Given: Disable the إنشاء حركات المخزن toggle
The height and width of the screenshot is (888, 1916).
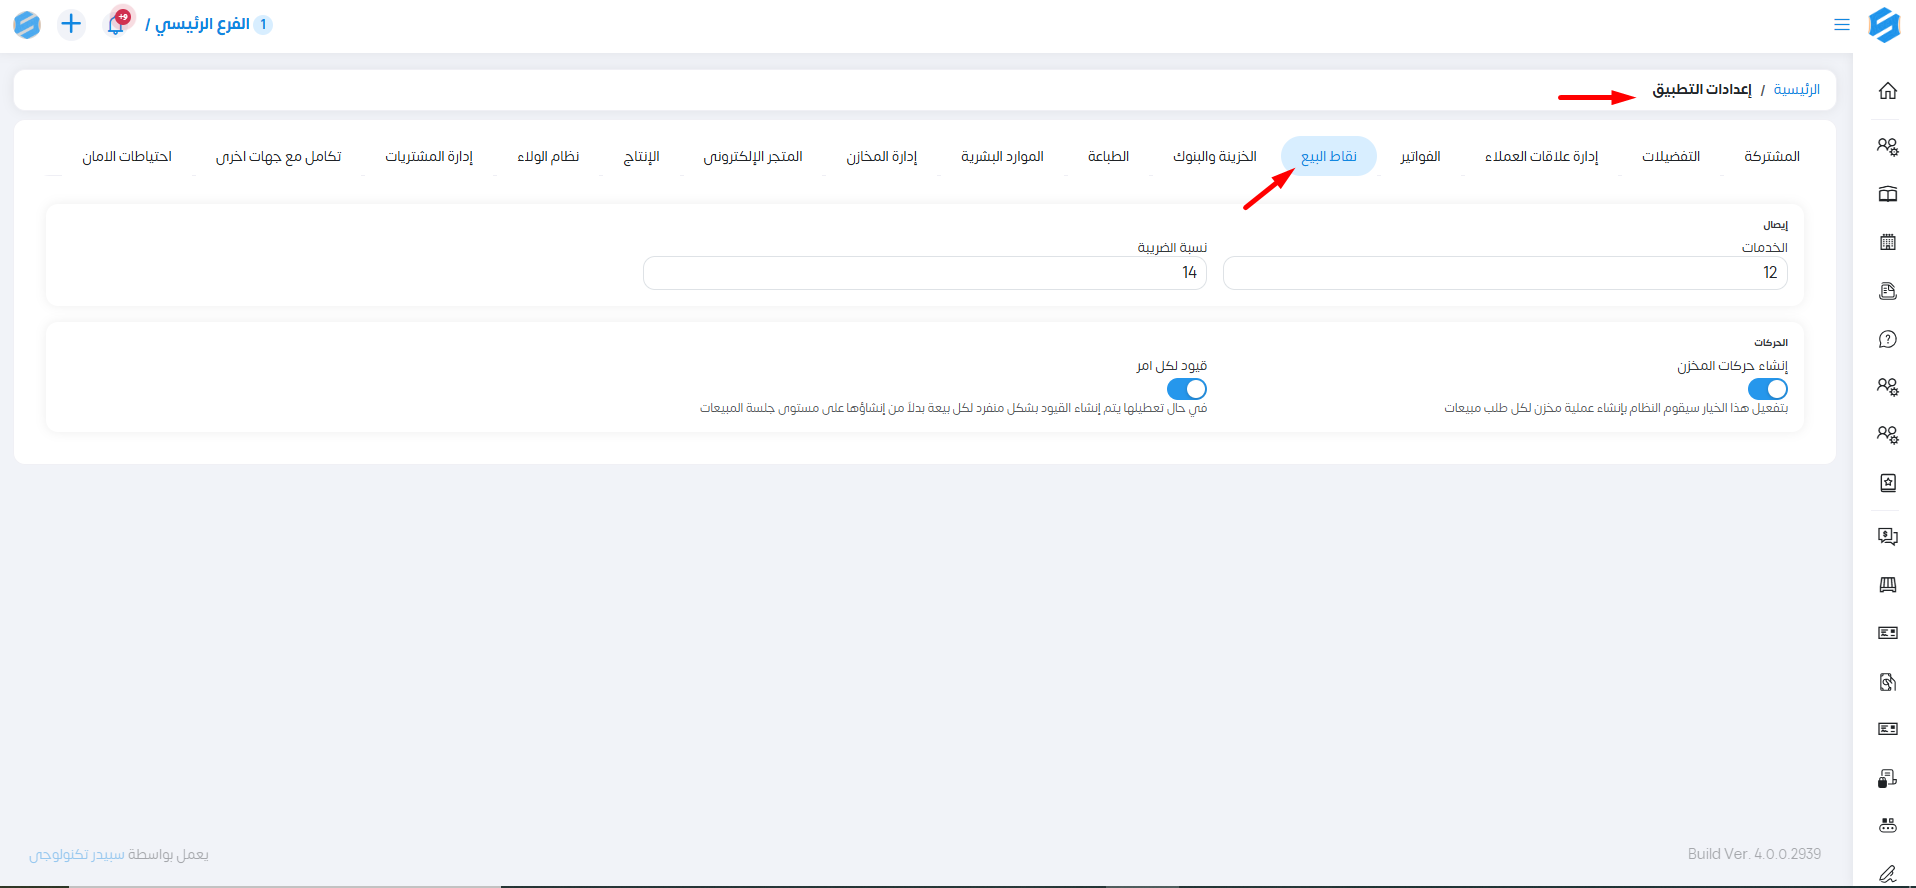Looking at the screenshot, I should pos(1767,389).
